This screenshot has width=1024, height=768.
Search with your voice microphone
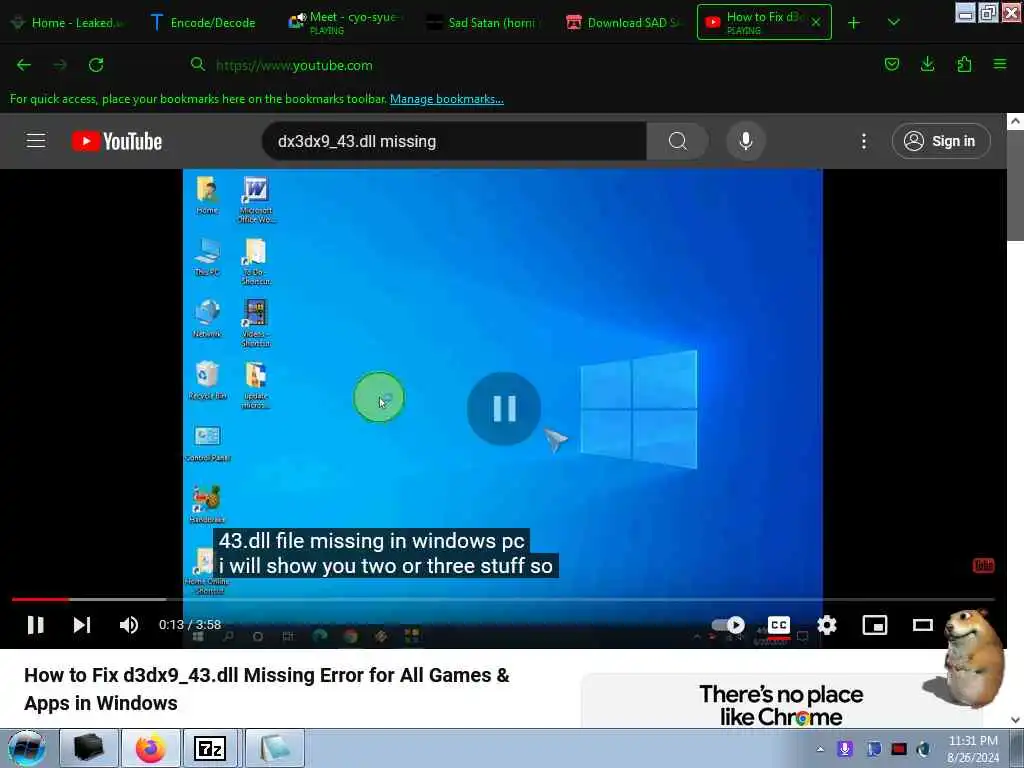[746, 141]
